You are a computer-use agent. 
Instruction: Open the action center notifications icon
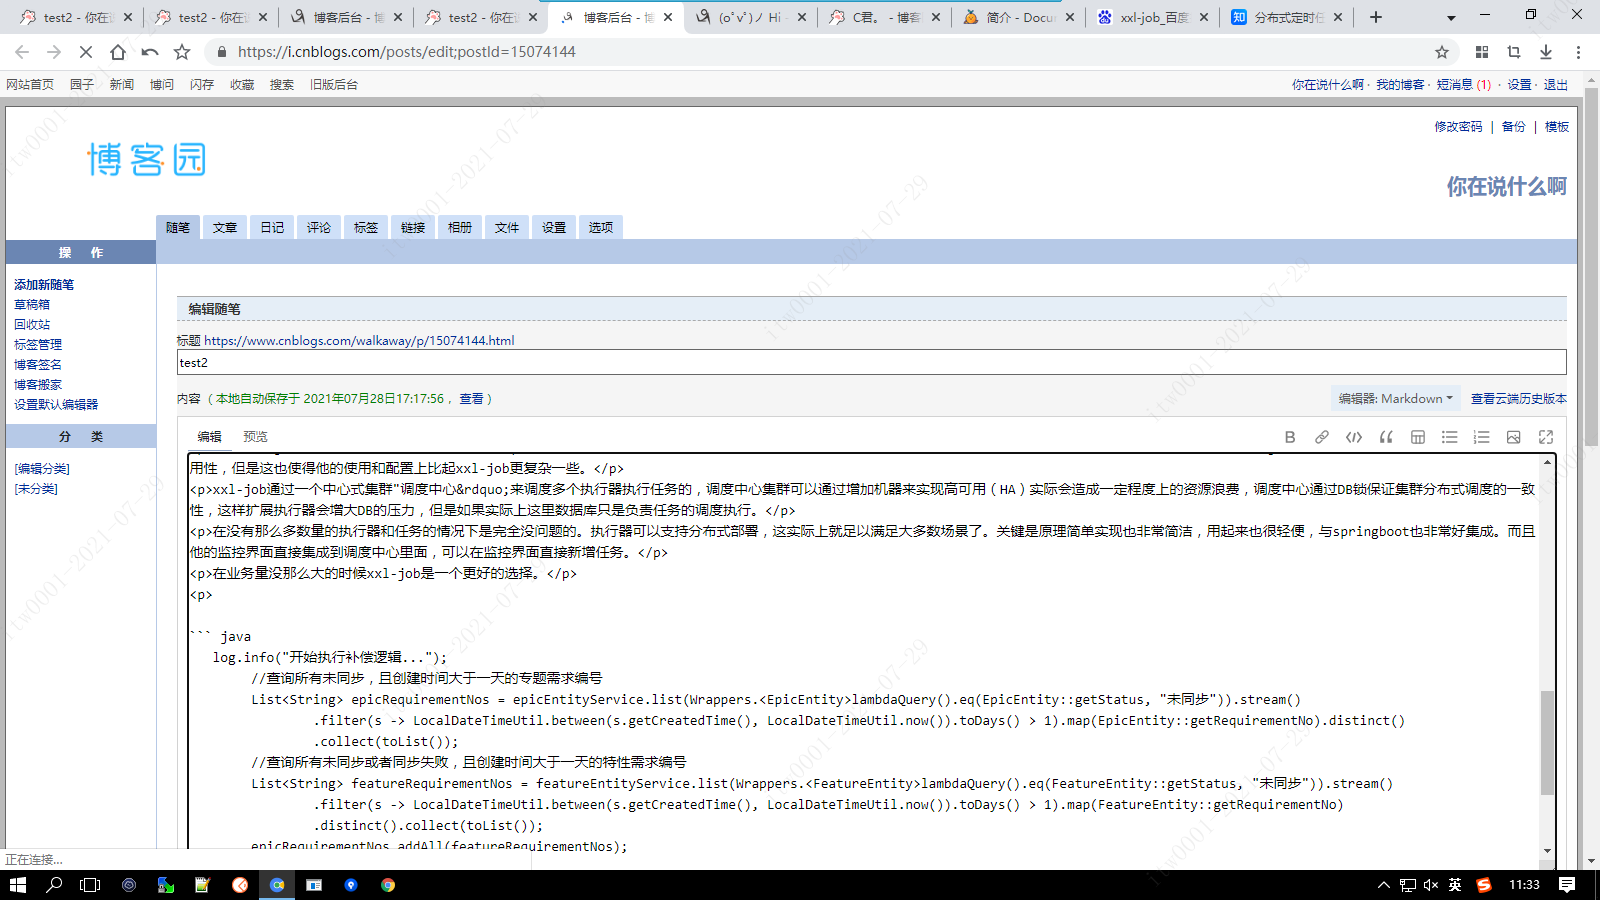coord(1567,885)
